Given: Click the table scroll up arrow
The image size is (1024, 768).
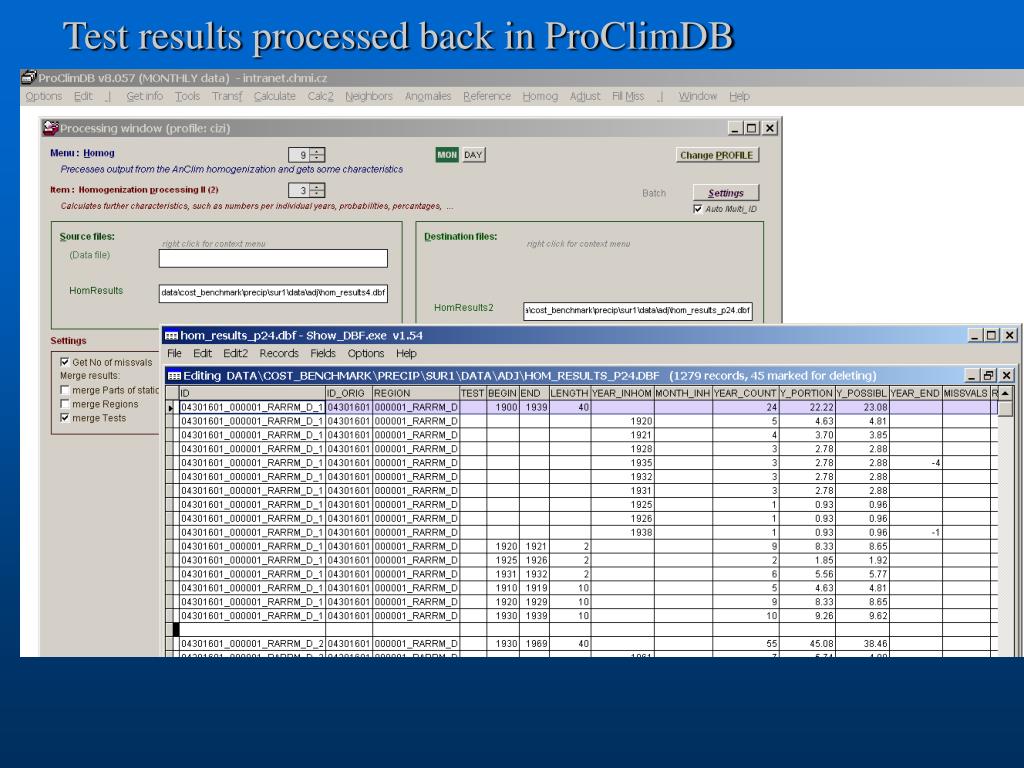Looking at the screenshot, I should pyautogui.click(x=1005, y=393).
